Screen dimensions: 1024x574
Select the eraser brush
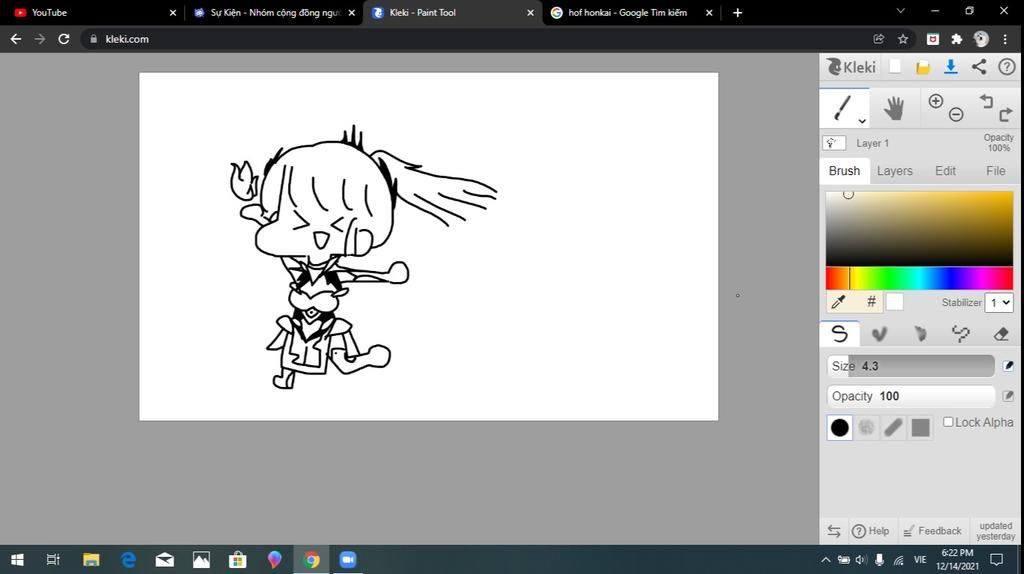pyautogui.click(x=1001, y=334)
